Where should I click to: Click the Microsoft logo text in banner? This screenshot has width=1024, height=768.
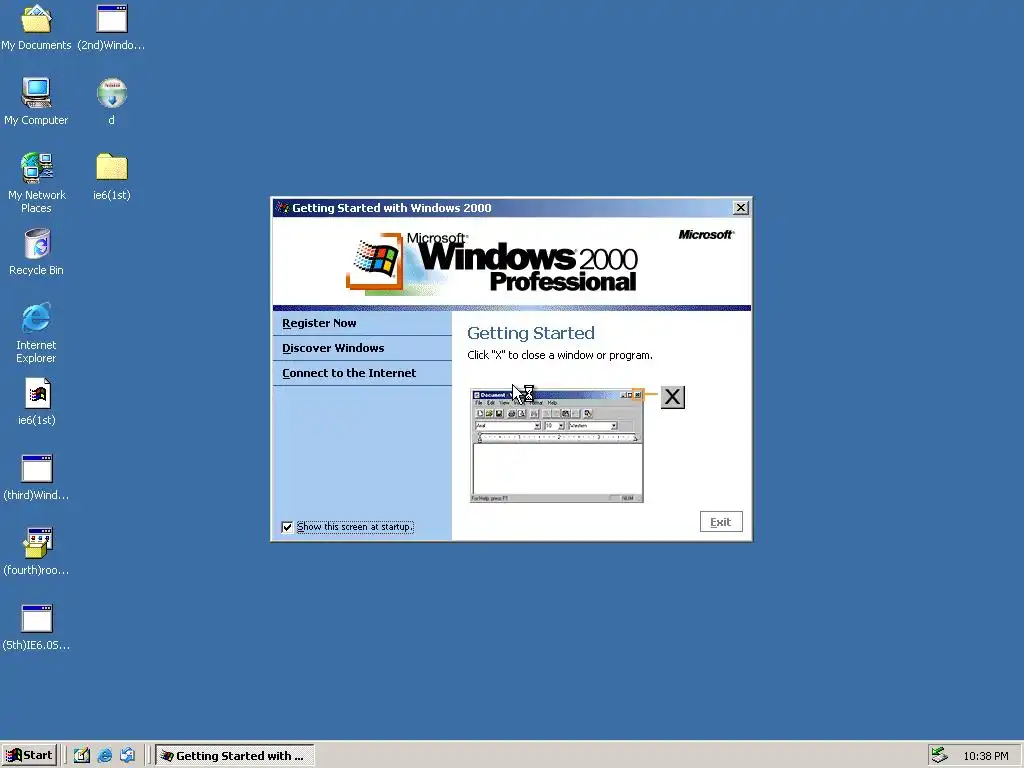(x=706, y=234)
